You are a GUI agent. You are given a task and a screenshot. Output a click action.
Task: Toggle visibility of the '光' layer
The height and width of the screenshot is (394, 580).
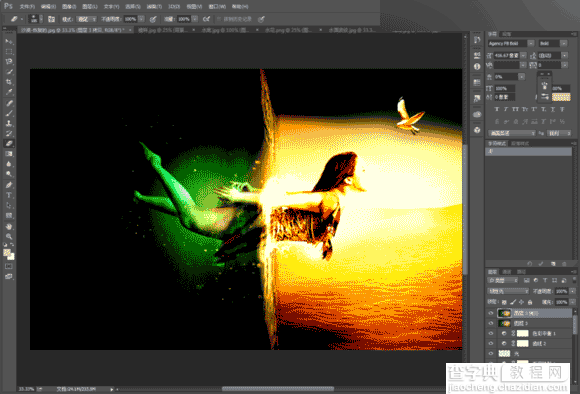(491, 353)
